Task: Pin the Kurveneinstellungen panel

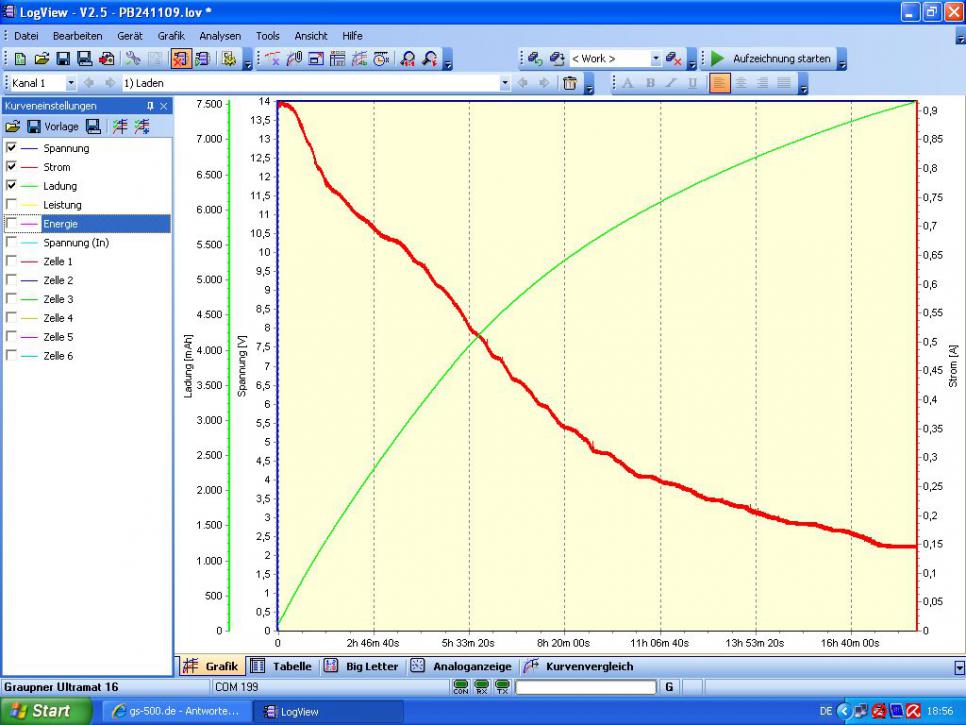Action: tap(150, 105)
